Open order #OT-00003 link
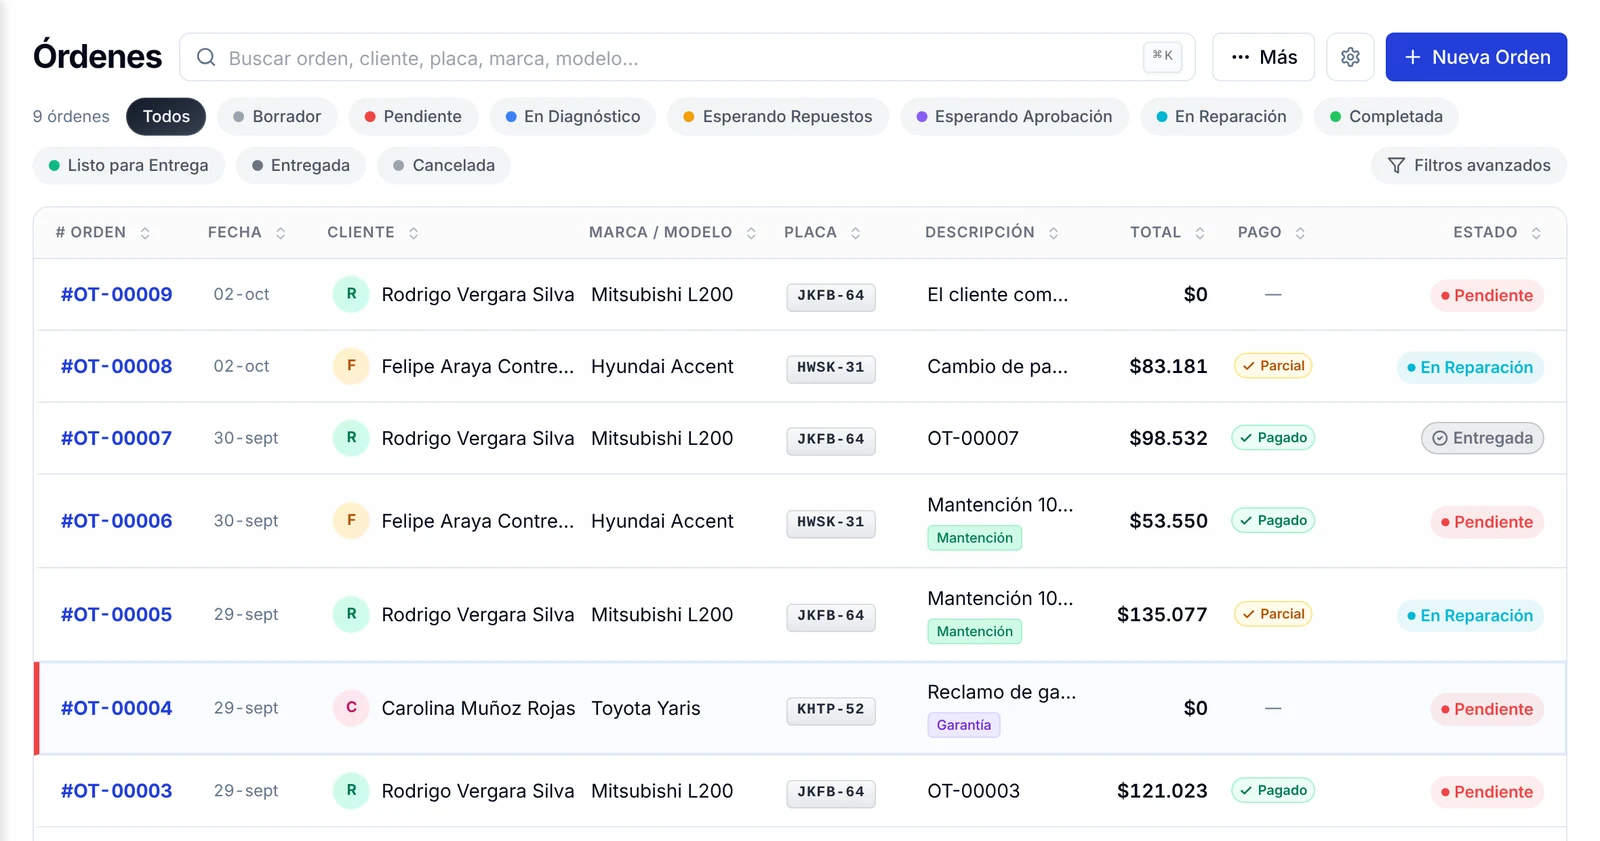Viewport: 1600px width, 841px height. [116, 791]
